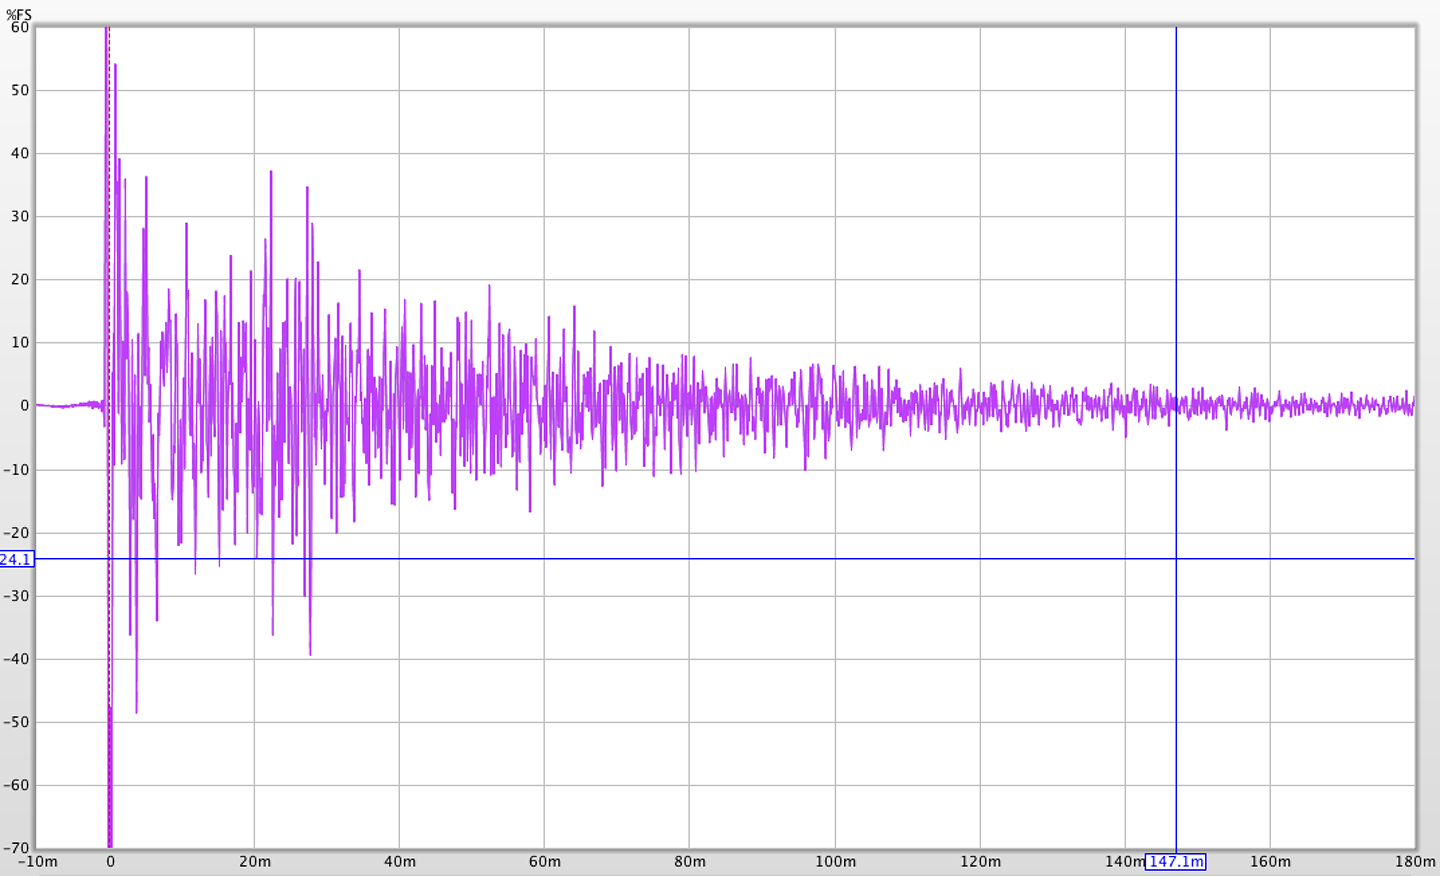Click the 147.1m time cursor readout
1440x876 pixels.
(1176, 861)
